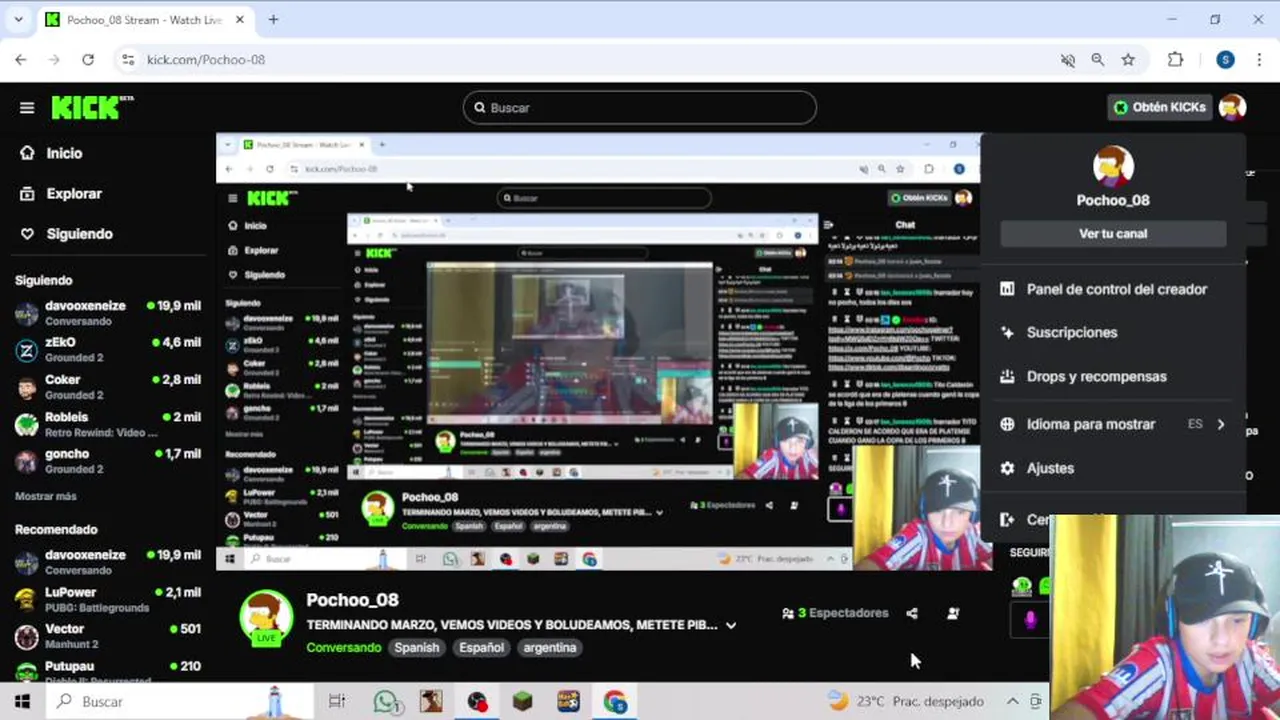Open Suscripciones menu entry
This screenshot has height=720, width=1280.
click(x=1072, y=332)
